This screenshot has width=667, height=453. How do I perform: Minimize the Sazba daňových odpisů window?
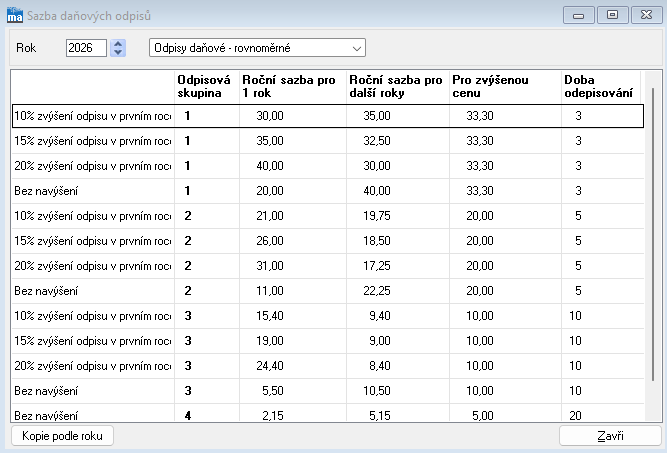point(579,15)
